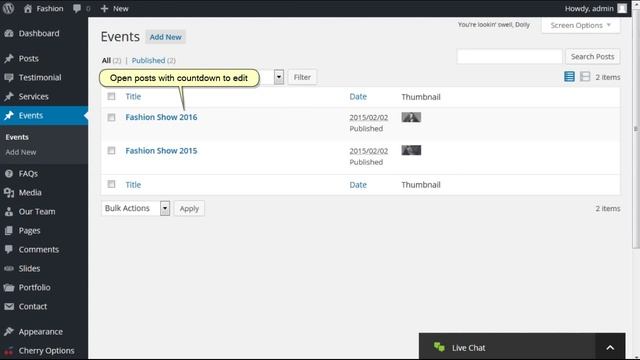Tick the footer Title row checkbox
640x360 pixels.
coord(111,184)
